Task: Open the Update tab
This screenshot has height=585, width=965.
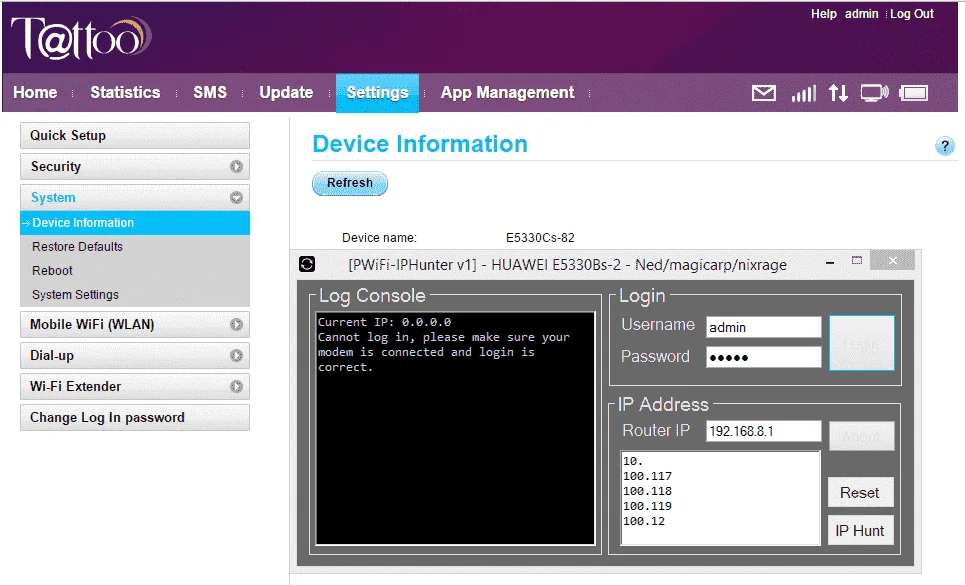Action: 286,92
